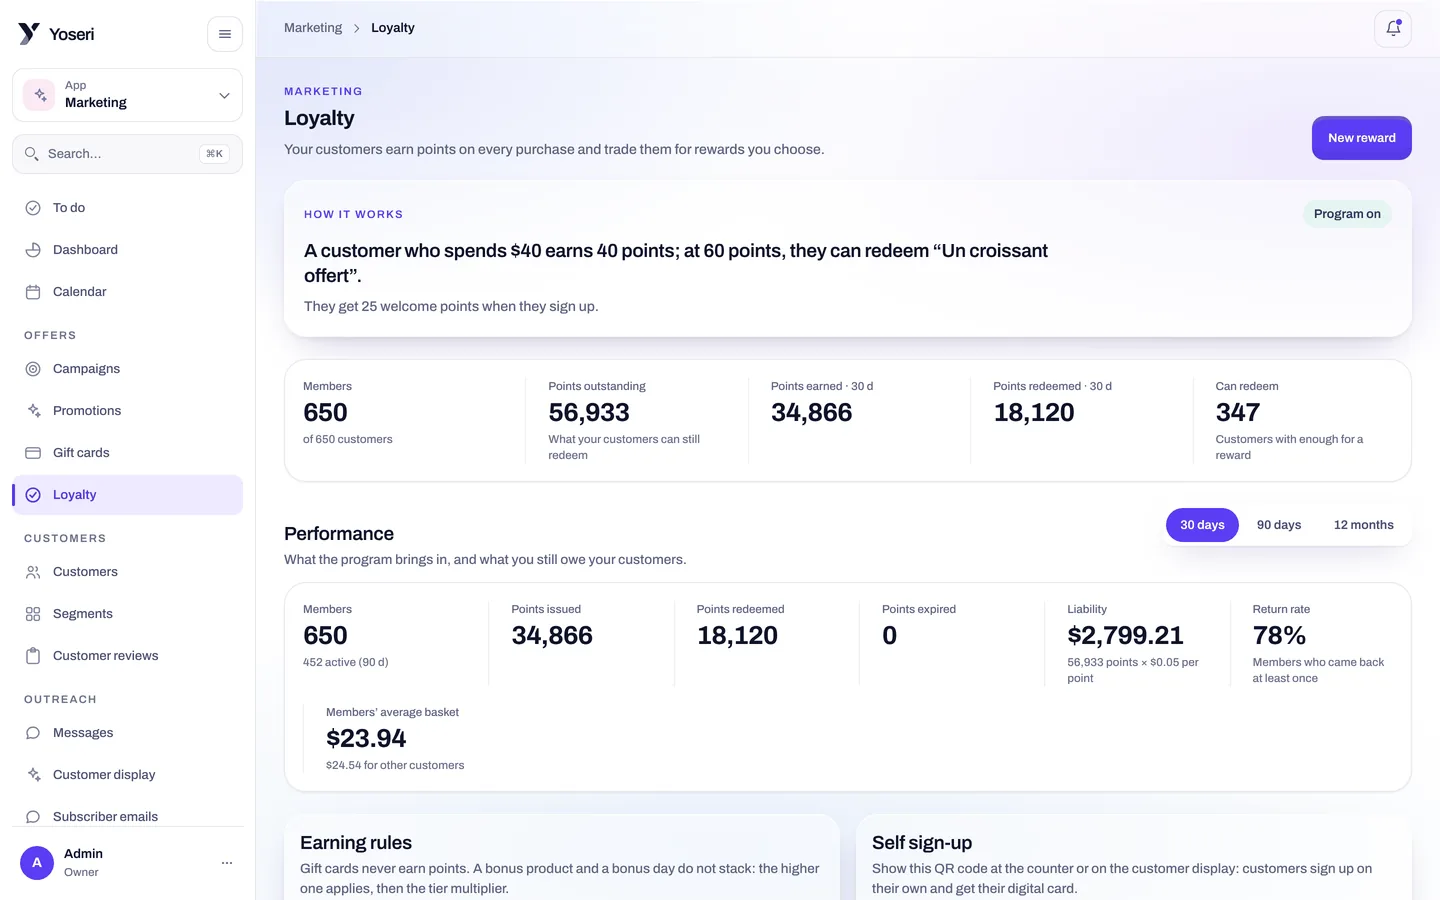
Task: Focus the Search input field
Action: tap(127, 154)
